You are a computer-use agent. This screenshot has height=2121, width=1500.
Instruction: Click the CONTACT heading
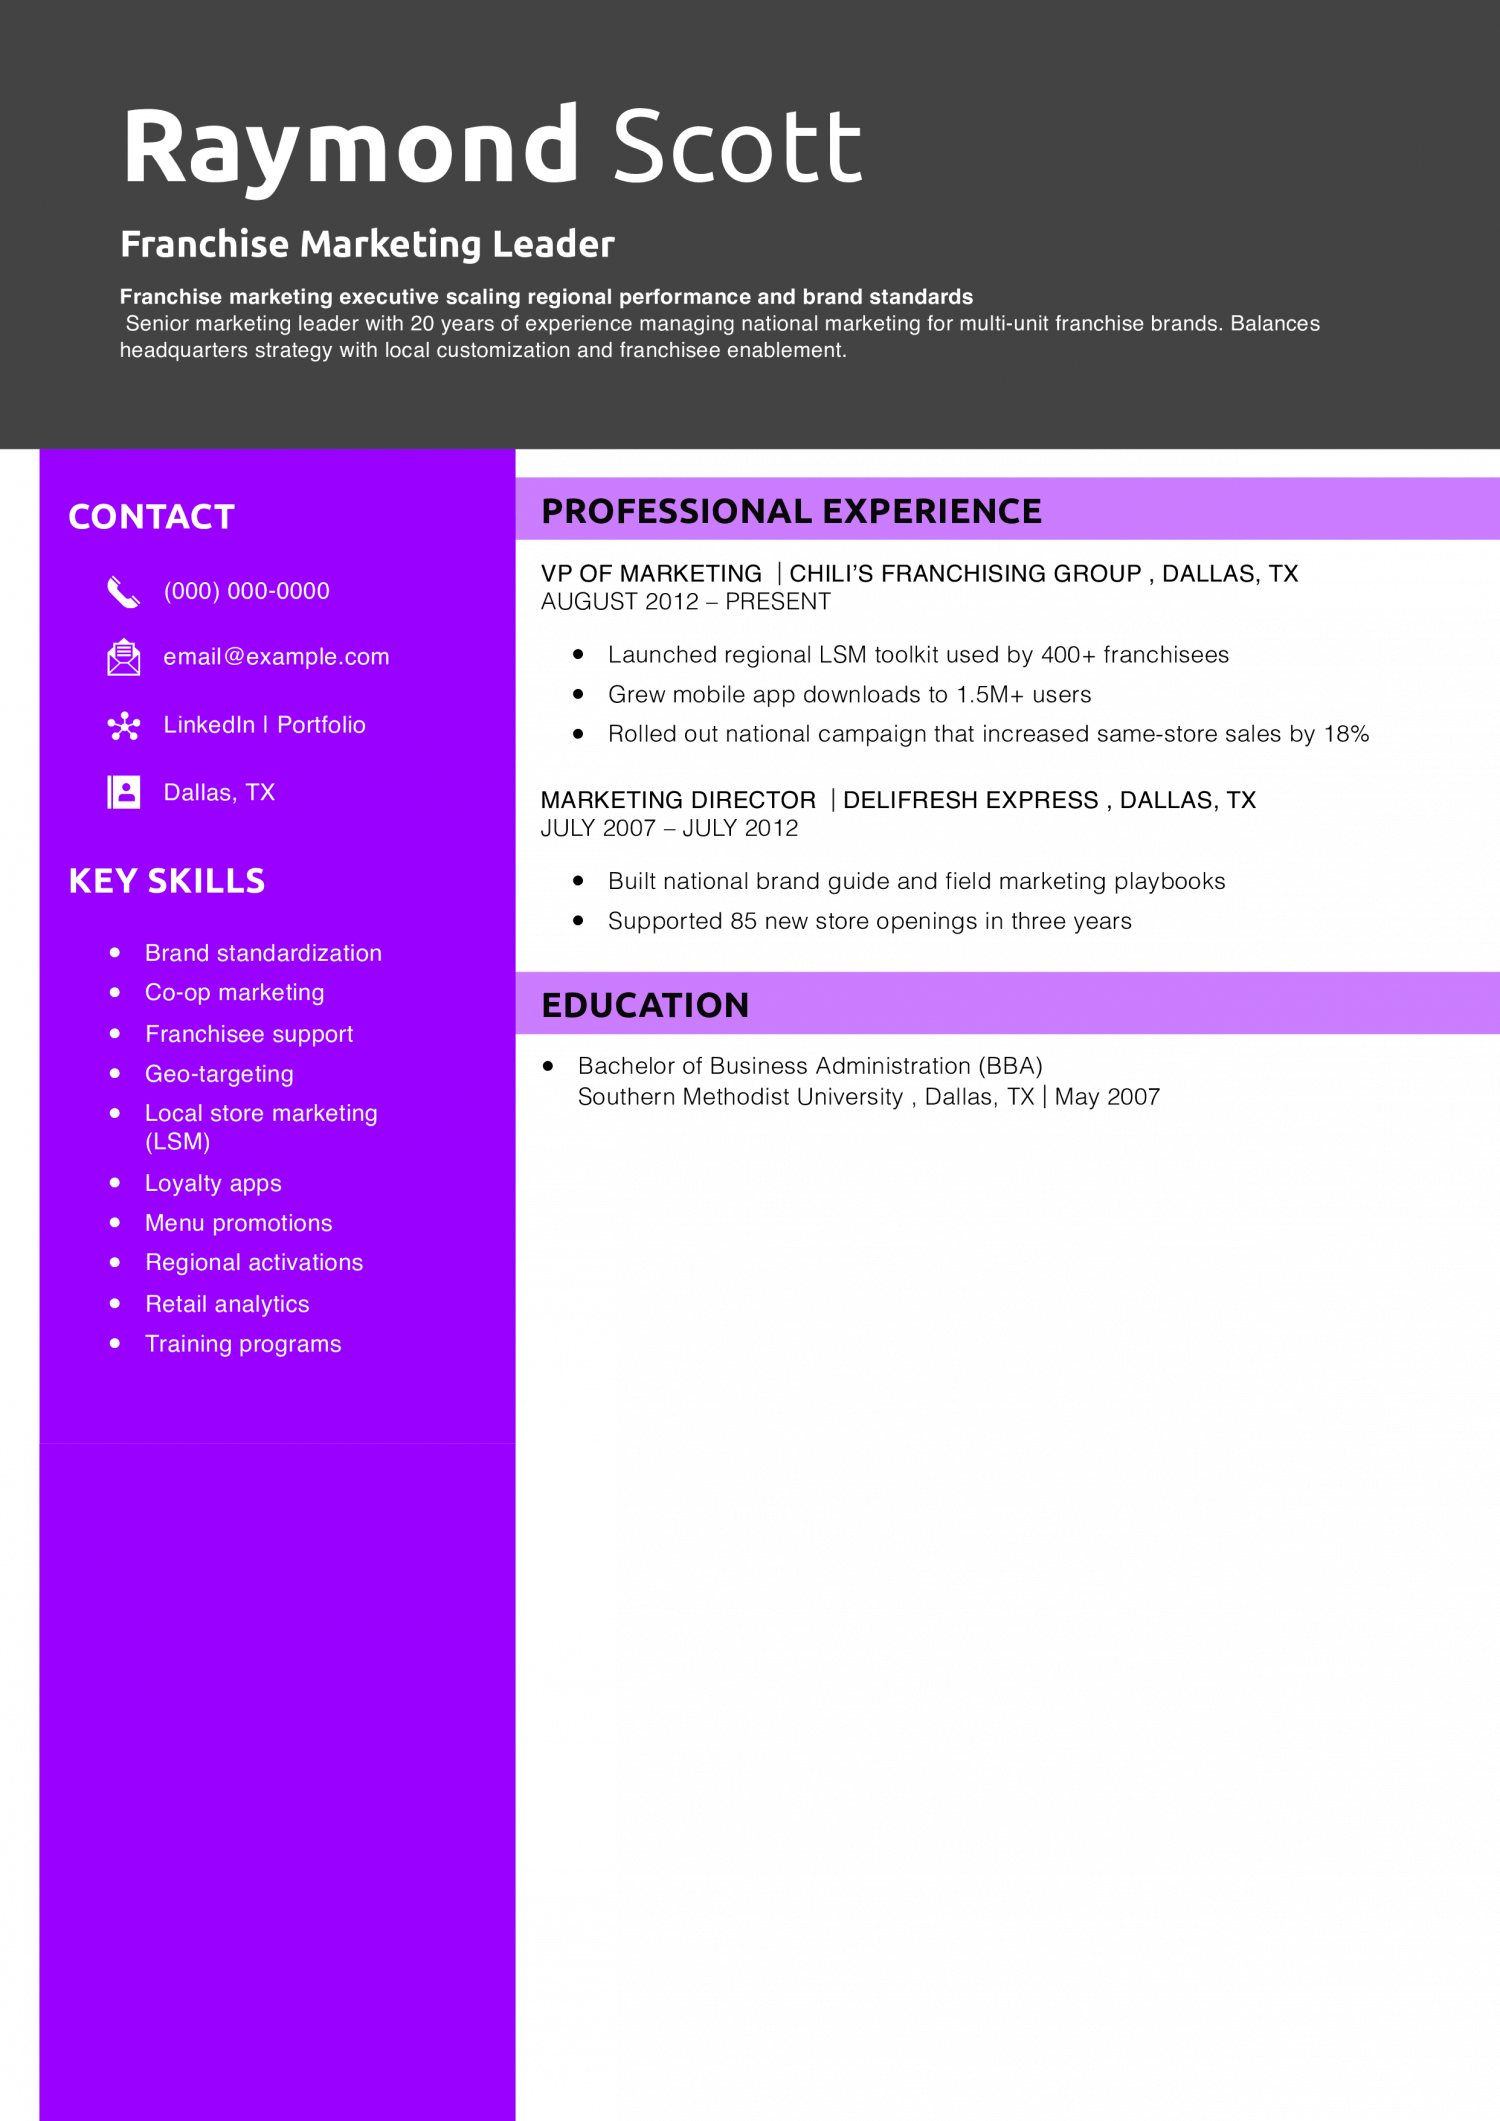(151, 517)
